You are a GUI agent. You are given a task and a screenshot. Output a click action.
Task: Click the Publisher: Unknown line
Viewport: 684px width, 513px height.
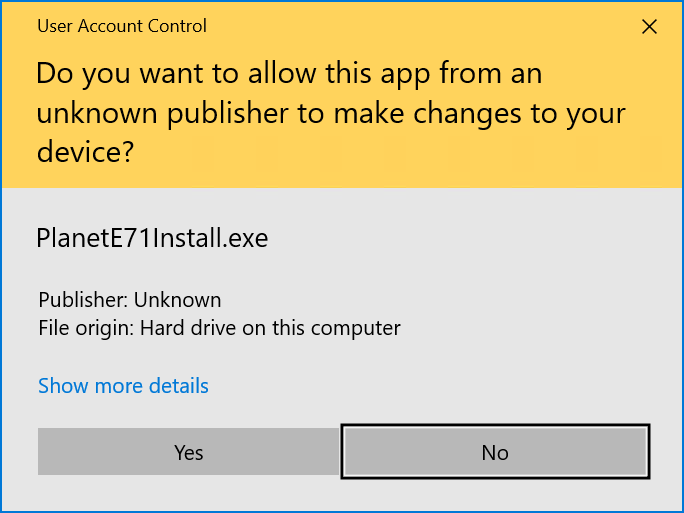tap(130, 300)
